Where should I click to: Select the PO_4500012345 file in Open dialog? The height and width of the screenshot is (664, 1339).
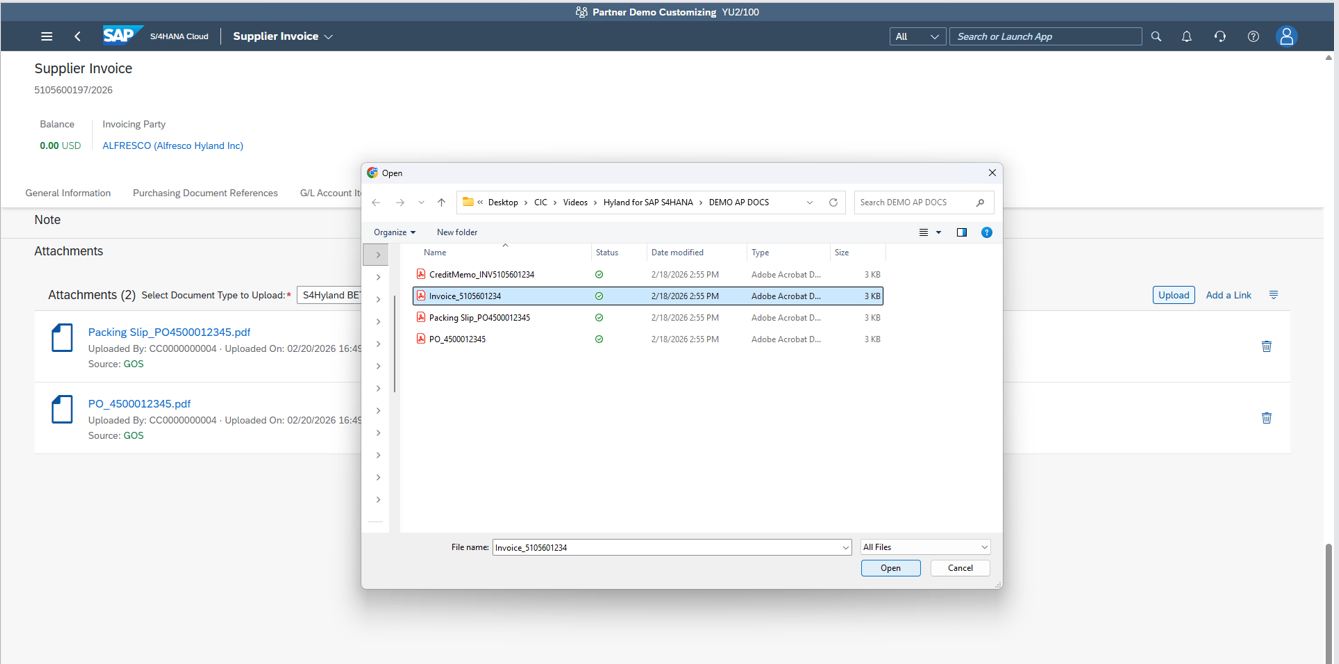pos(648,339)
